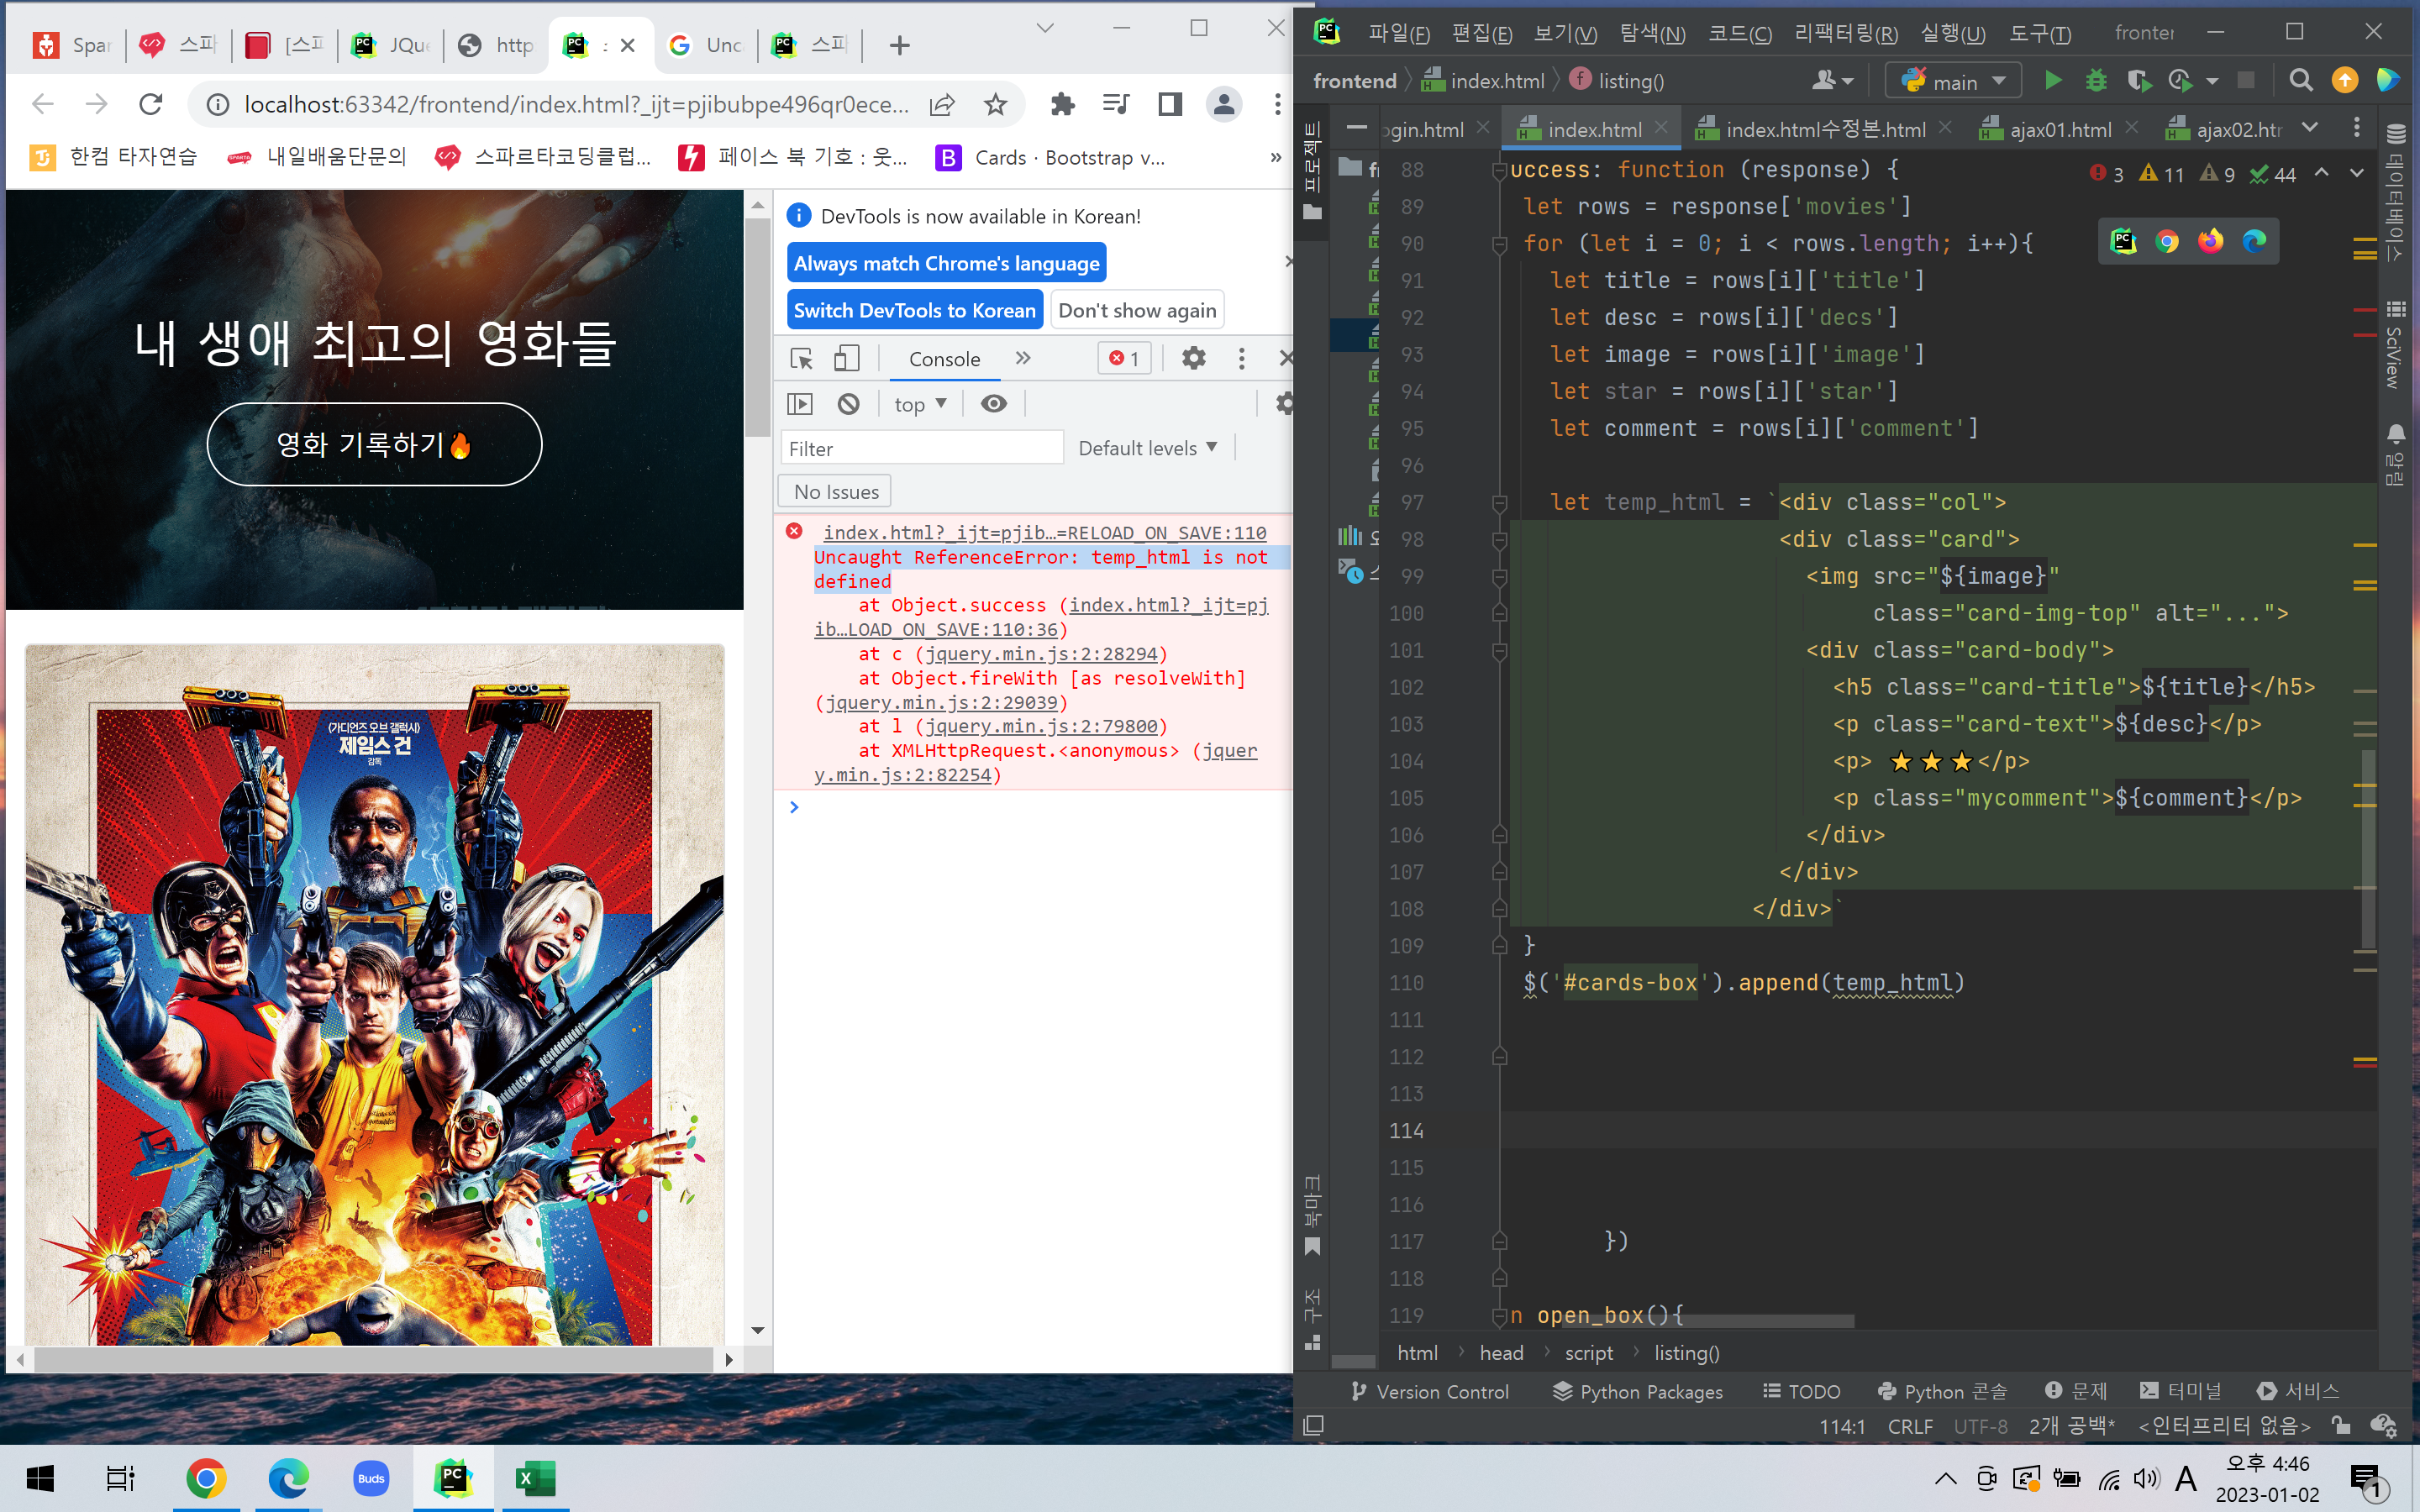The height and width of the screenshot is (1512, 2420).
Task: Click the console Filter input field
Action: [x=921, y=448]
